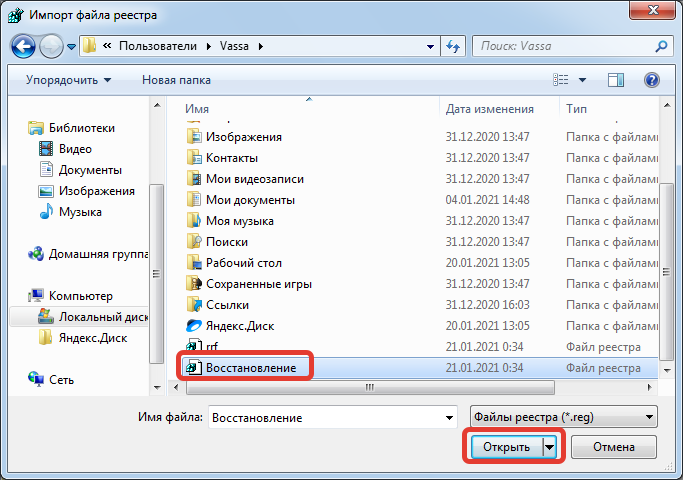The height and width of the screenshot is (480, 683).
Task: Open help with the question mark icon
Action: pyautogui.click(x=652, y=80)
